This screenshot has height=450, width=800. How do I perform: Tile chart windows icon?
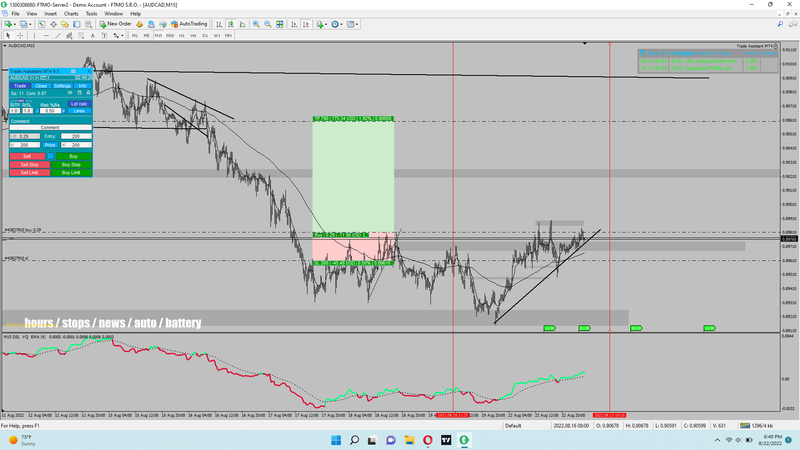pos(280,24)
